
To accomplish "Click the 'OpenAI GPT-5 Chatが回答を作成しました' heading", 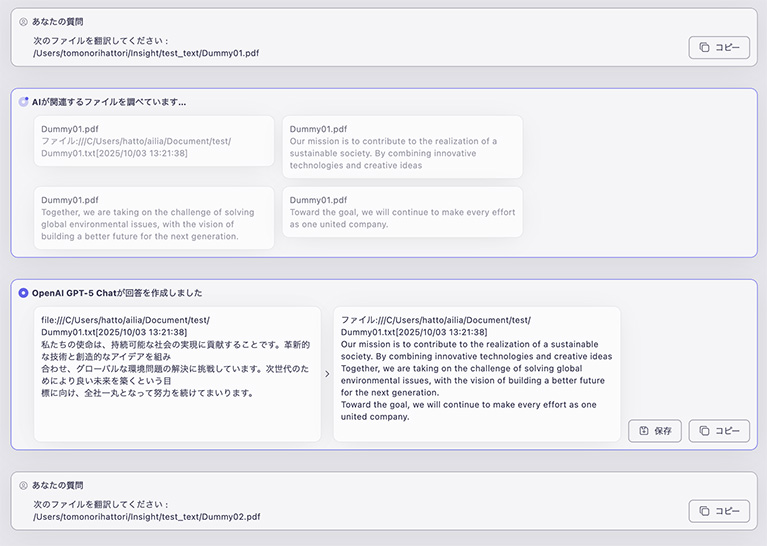I will (117, 293).
